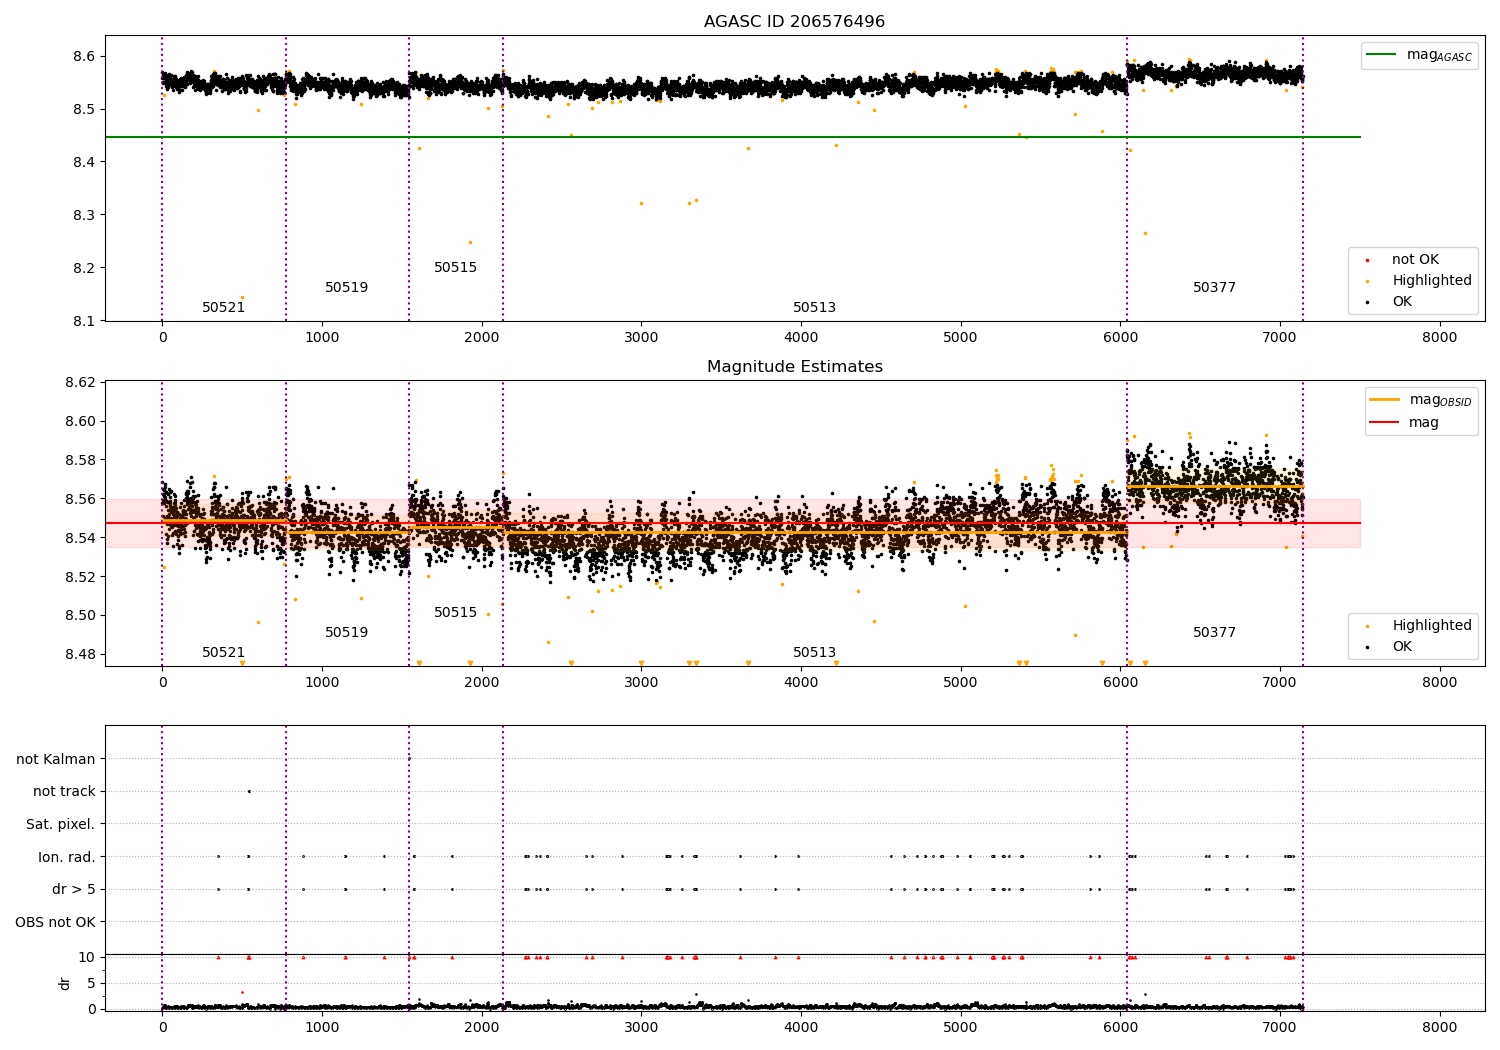
Task: Click the 'not Kalman' row label
Action: 56,760
